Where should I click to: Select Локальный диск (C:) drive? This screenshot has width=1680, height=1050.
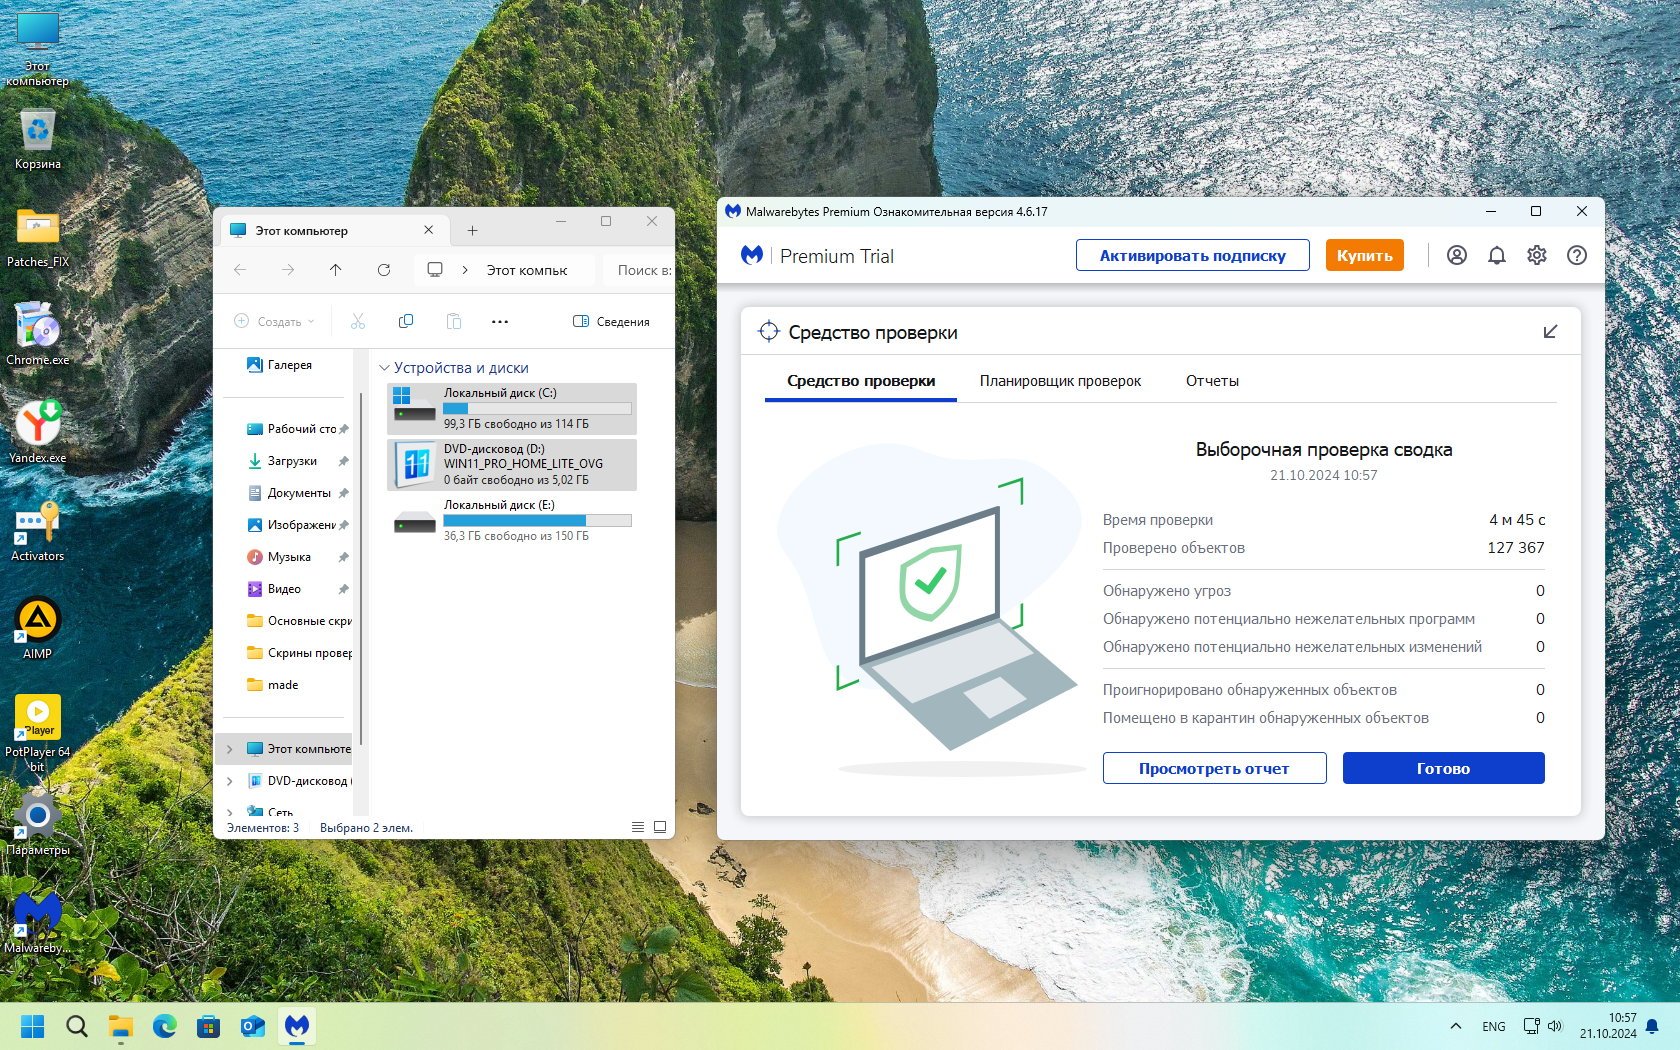point(512,408)
